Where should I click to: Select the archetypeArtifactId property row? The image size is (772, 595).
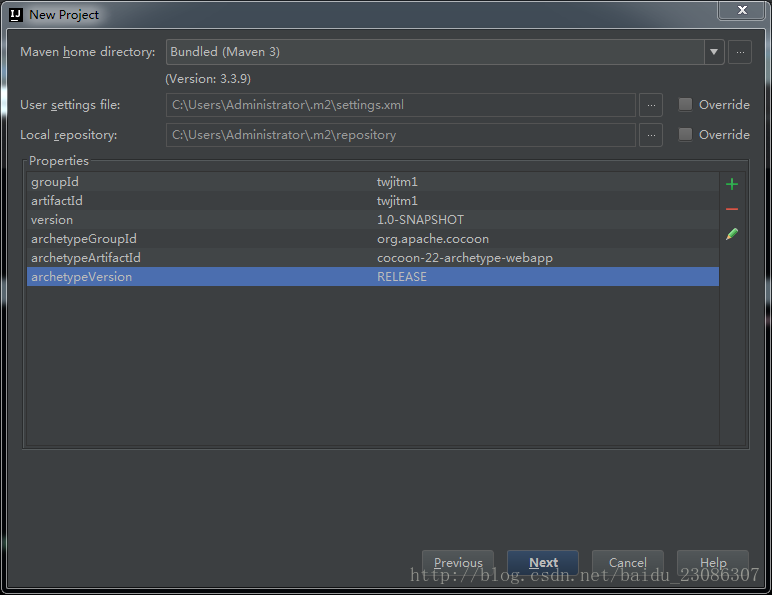coord(373,258)
